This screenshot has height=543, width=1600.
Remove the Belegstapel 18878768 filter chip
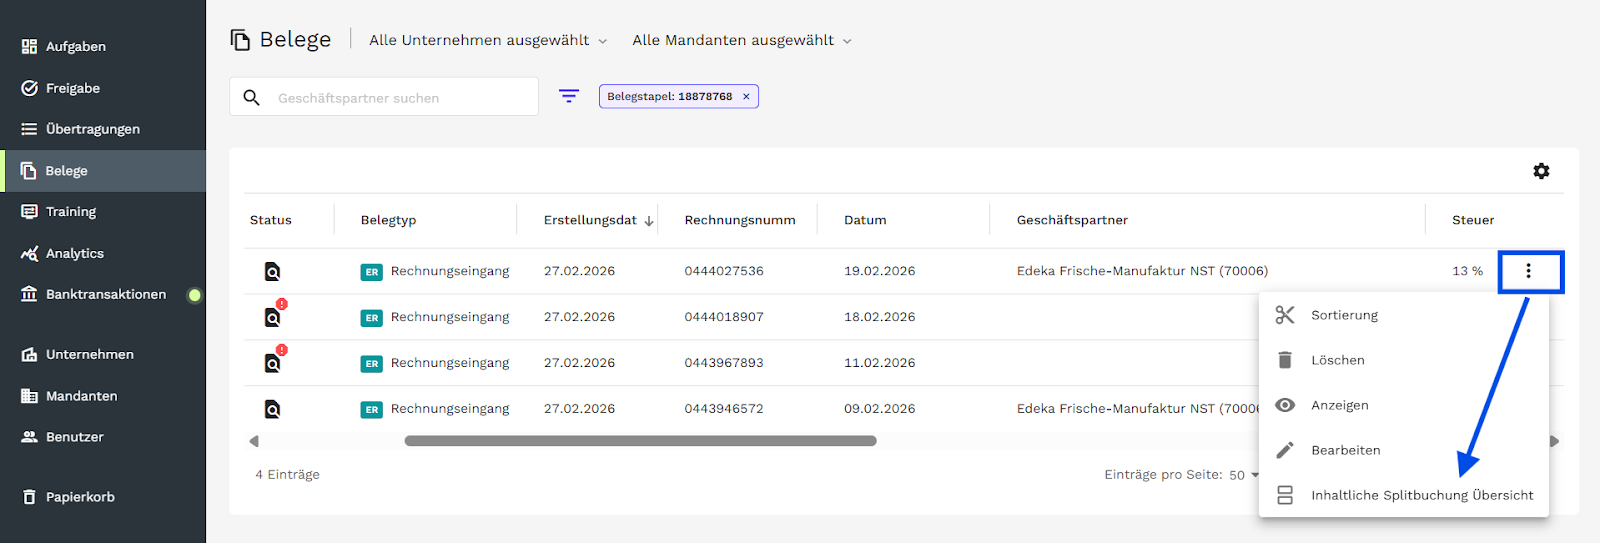[x=746, y=97]
